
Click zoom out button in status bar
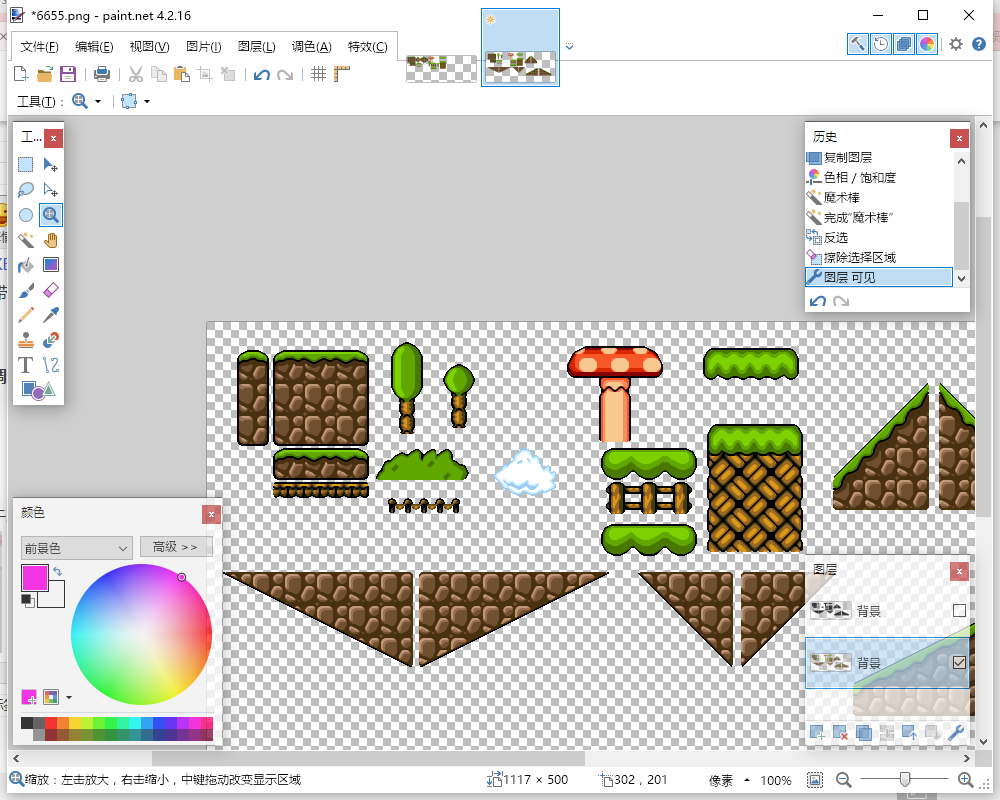843,780
